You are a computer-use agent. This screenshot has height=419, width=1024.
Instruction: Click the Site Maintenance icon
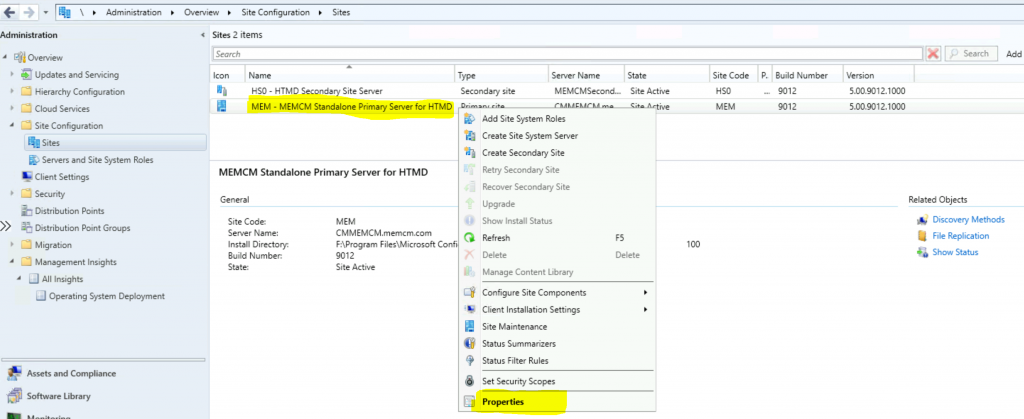469,326
